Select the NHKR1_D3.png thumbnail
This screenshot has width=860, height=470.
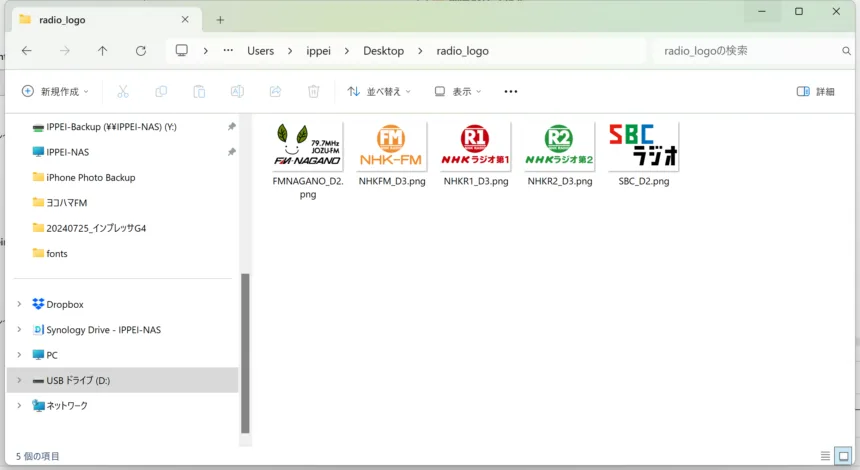(476, 146)
